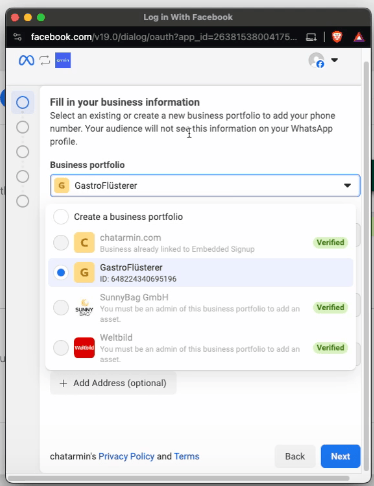Click the plus icon in Add Address
Screen dimensions: 374x486
63,383
